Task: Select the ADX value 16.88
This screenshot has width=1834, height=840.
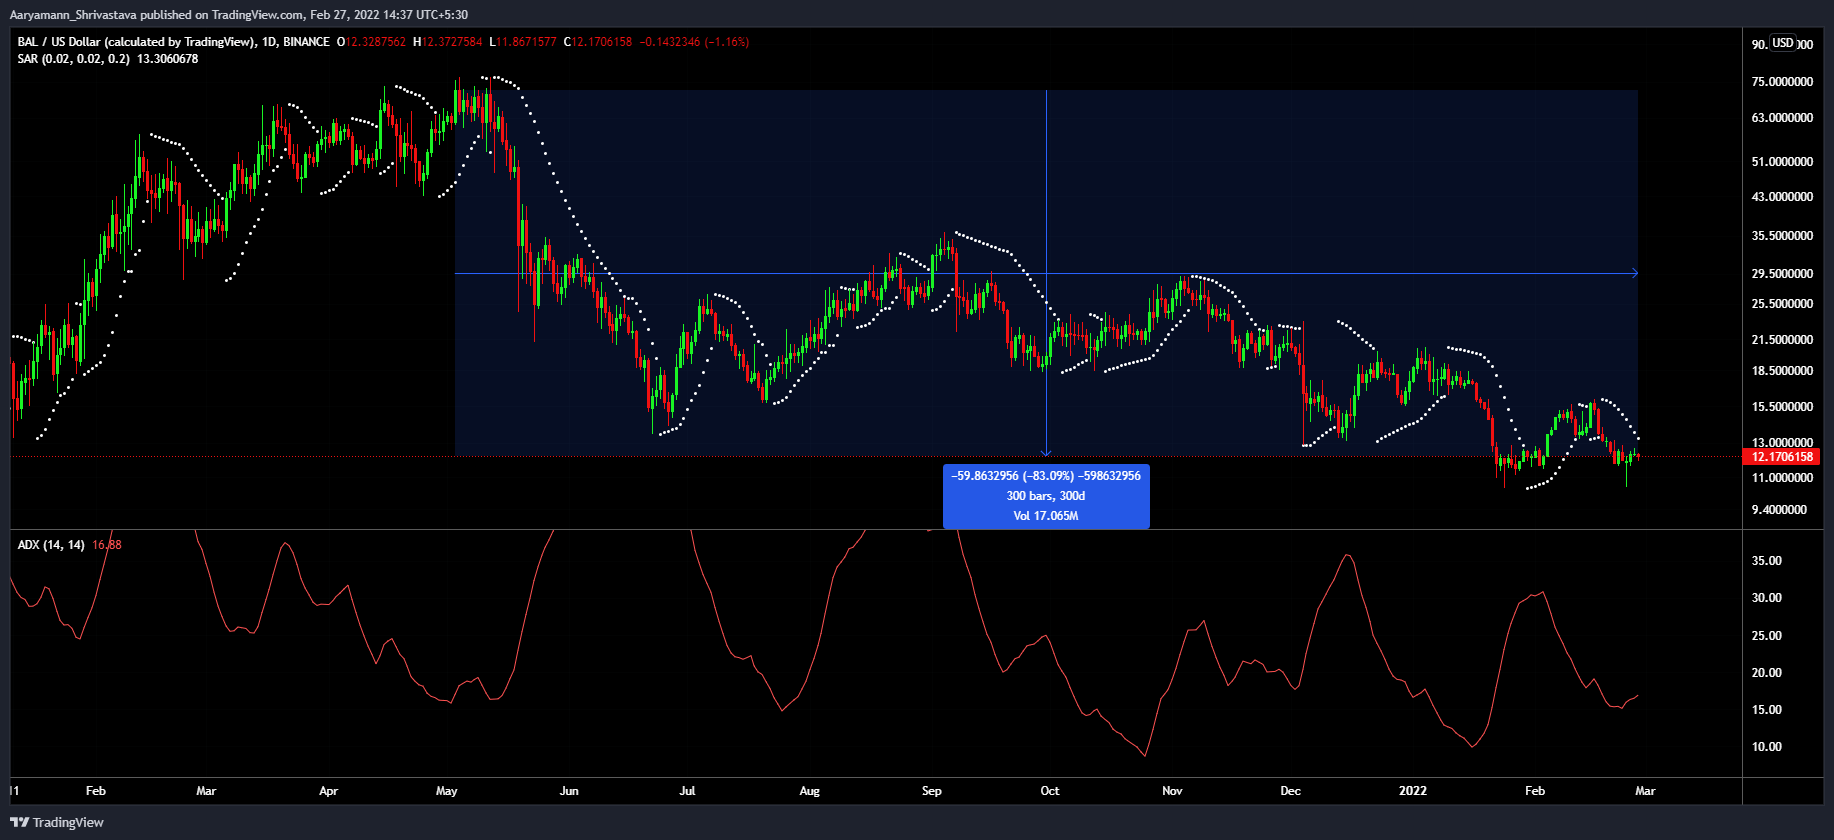Action: (x=107, y=545)
